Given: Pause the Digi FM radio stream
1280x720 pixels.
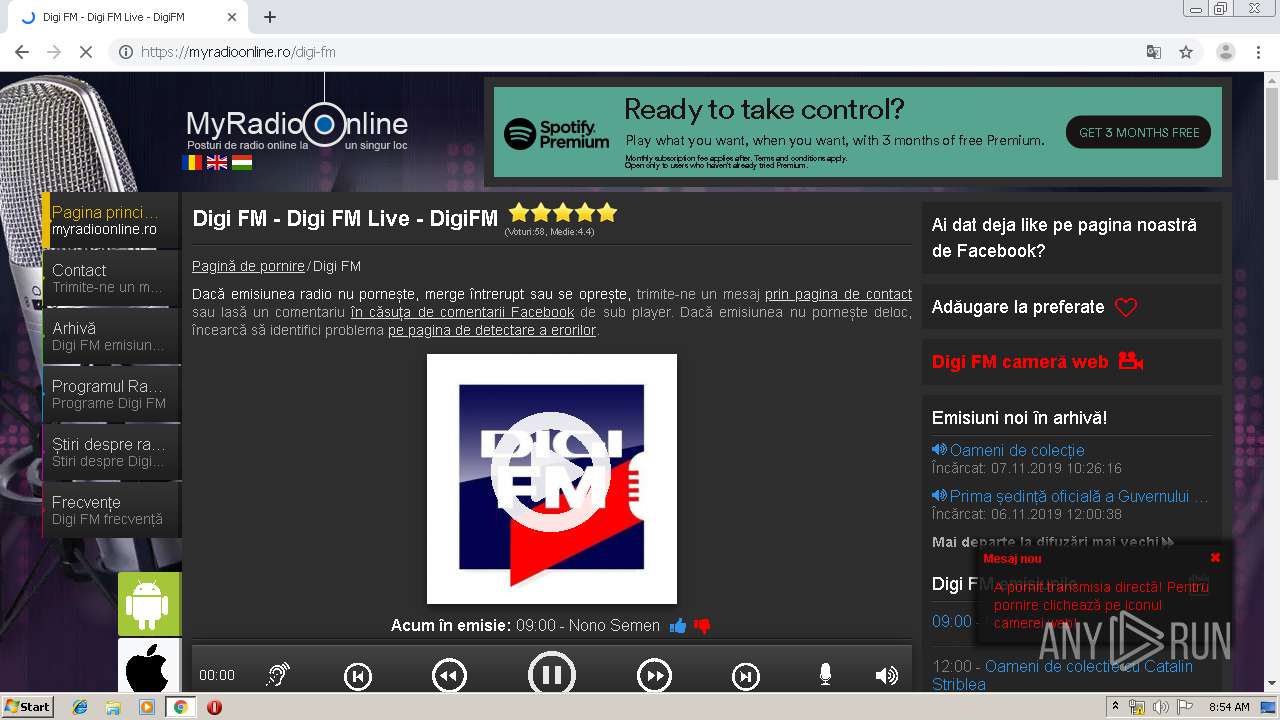Looking at the screenshot, I should coord(551,675).
